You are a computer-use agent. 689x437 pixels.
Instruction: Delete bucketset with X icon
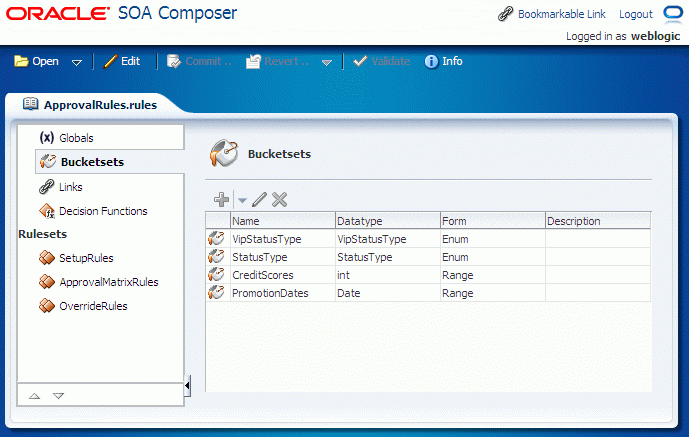pos(279,199)
